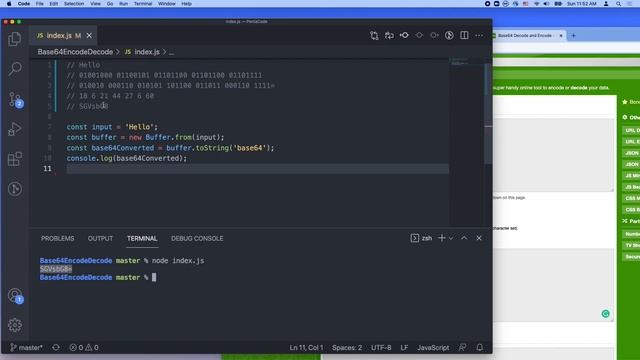640x360 pixels.
Task: Open the Extensions view
Action: click(x=15, y=159)
